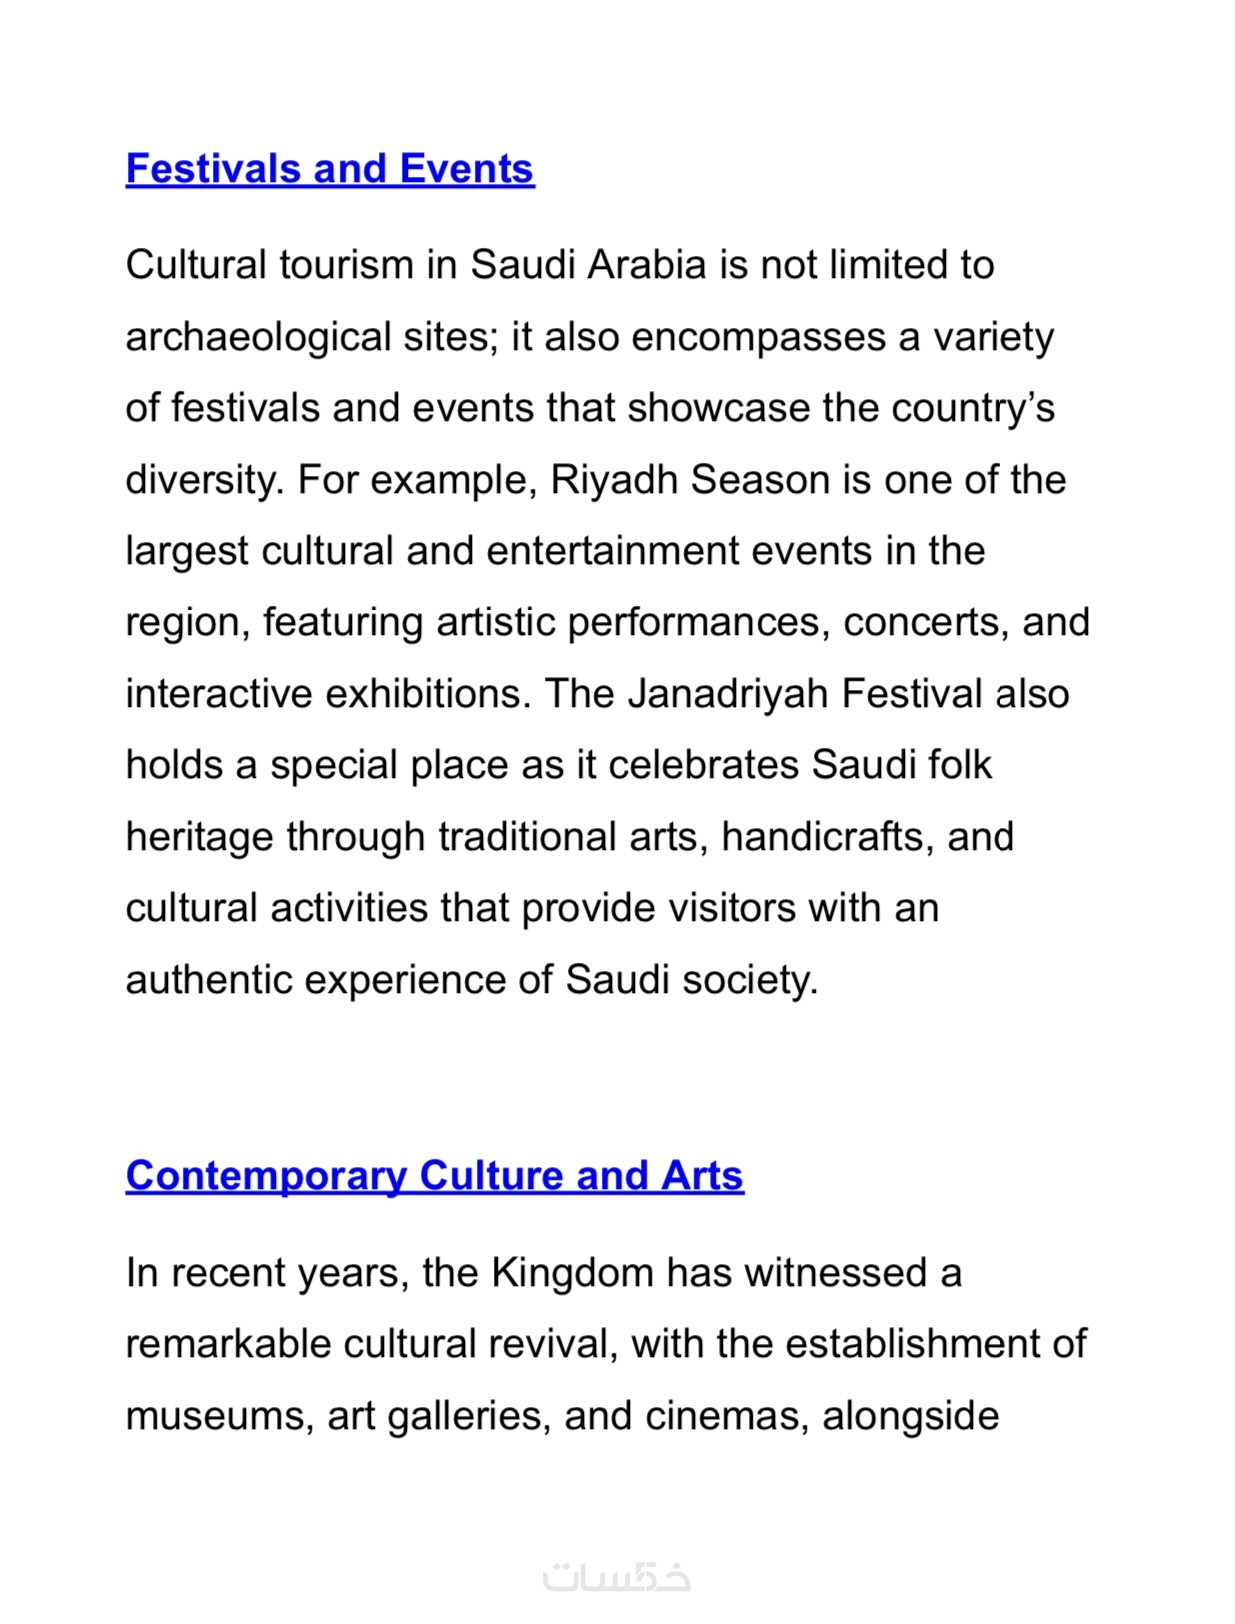This screenshot has height=1624, width=1235.
Task: Open the Festivals and Events link
Action: click(330, 168)
